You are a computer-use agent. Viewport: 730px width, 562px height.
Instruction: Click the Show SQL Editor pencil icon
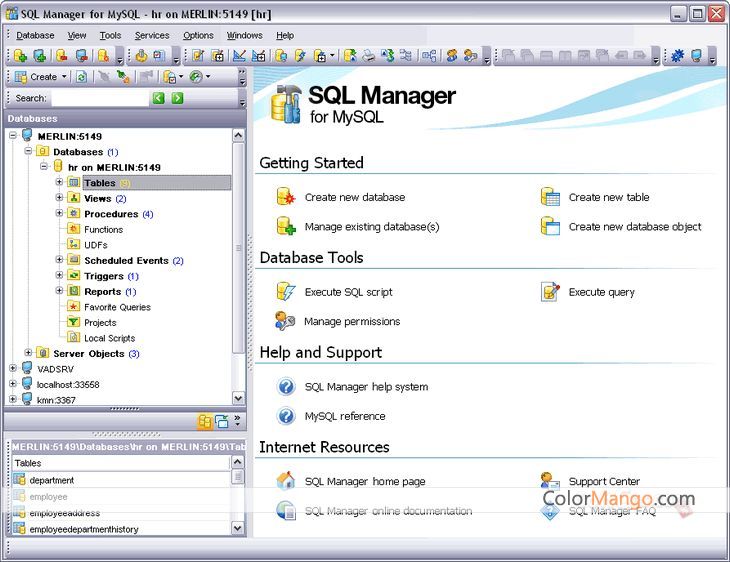tap(198, 56)
